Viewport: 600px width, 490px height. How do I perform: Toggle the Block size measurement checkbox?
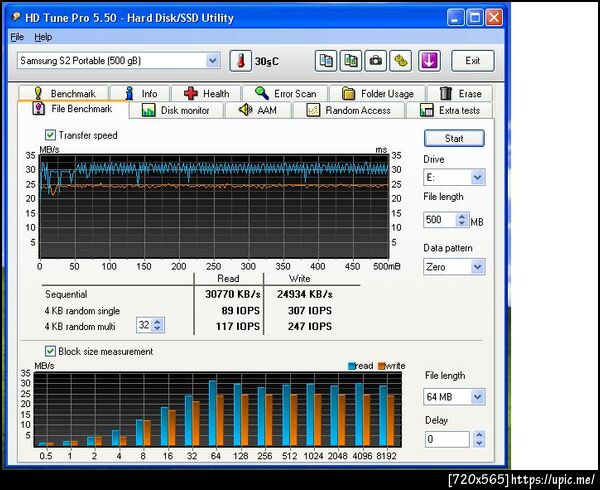click(x=50, y=351)
